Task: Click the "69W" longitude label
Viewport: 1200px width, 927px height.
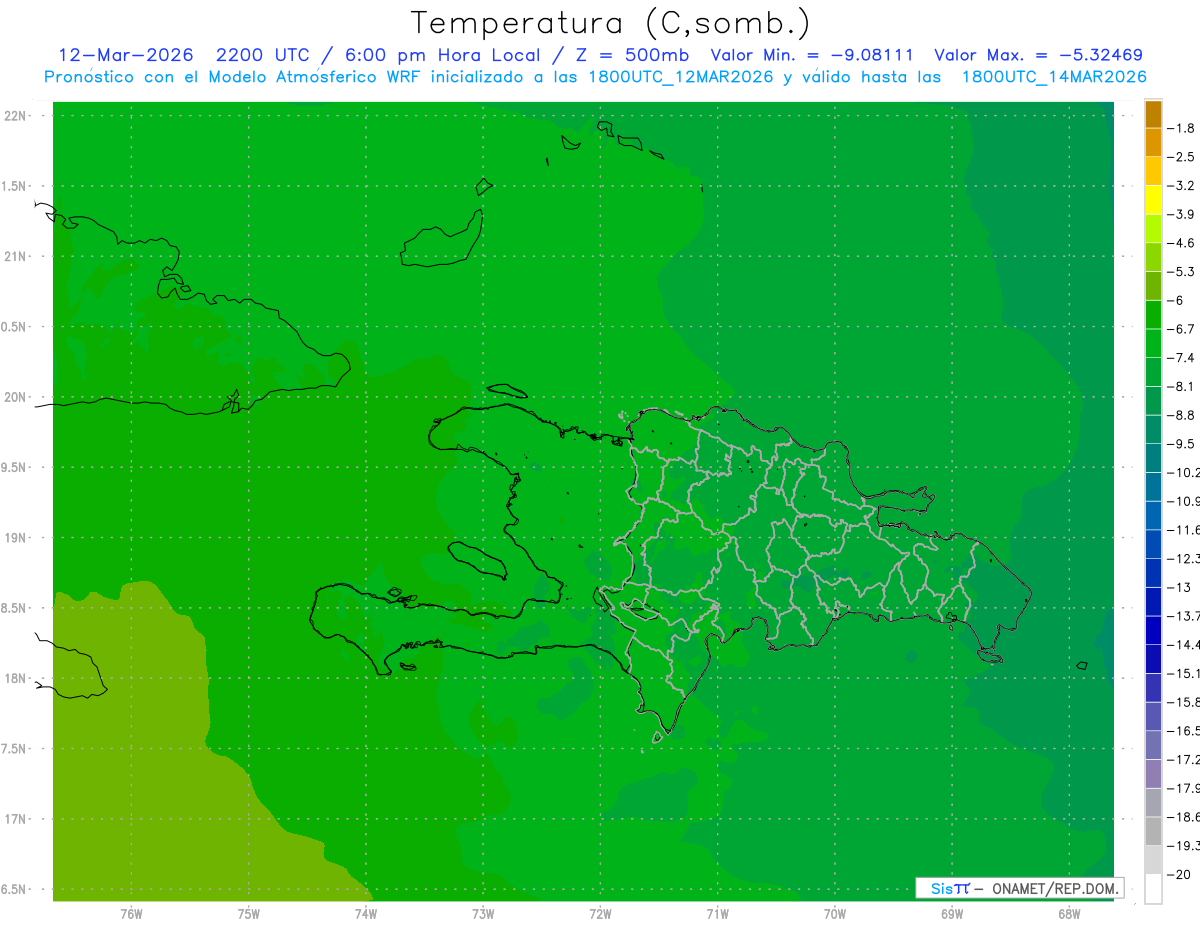Action: 952,914
